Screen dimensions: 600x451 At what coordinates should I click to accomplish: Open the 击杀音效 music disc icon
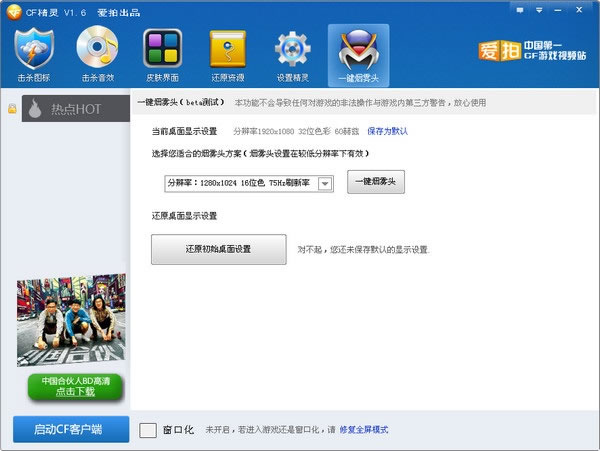[97, 47]
